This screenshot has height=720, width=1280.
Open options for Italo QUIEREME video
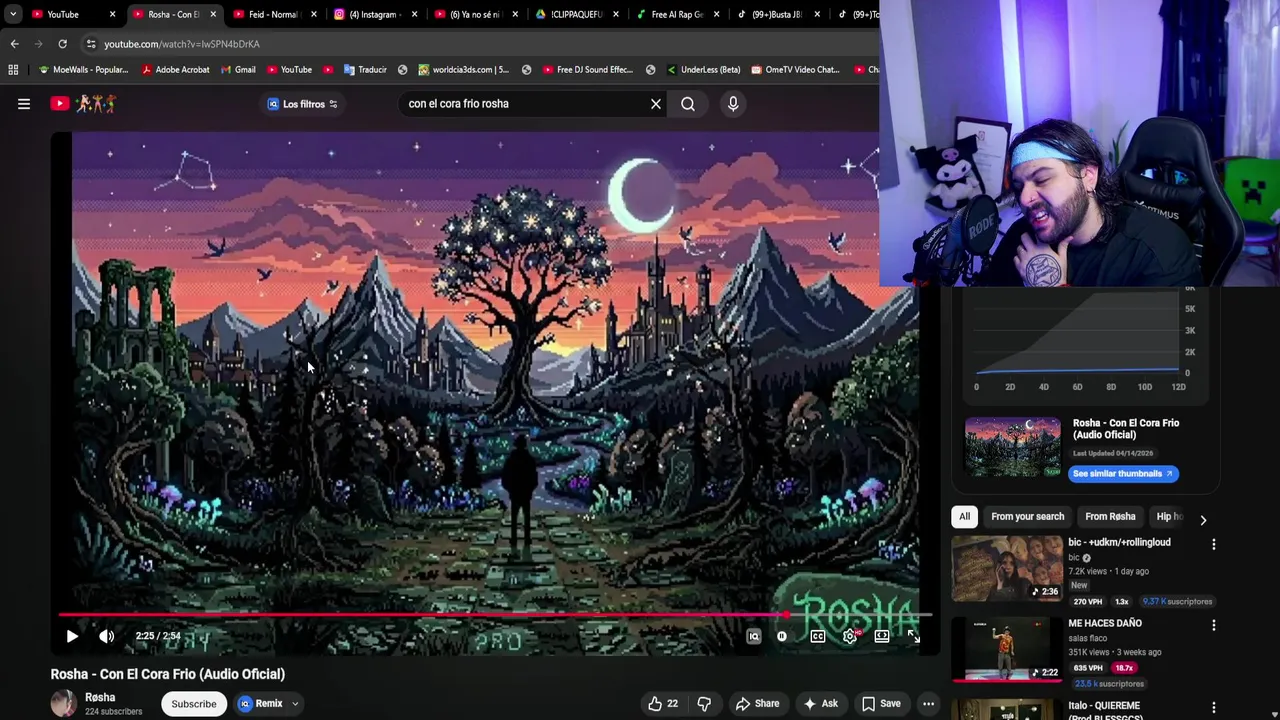(1214, 708)
